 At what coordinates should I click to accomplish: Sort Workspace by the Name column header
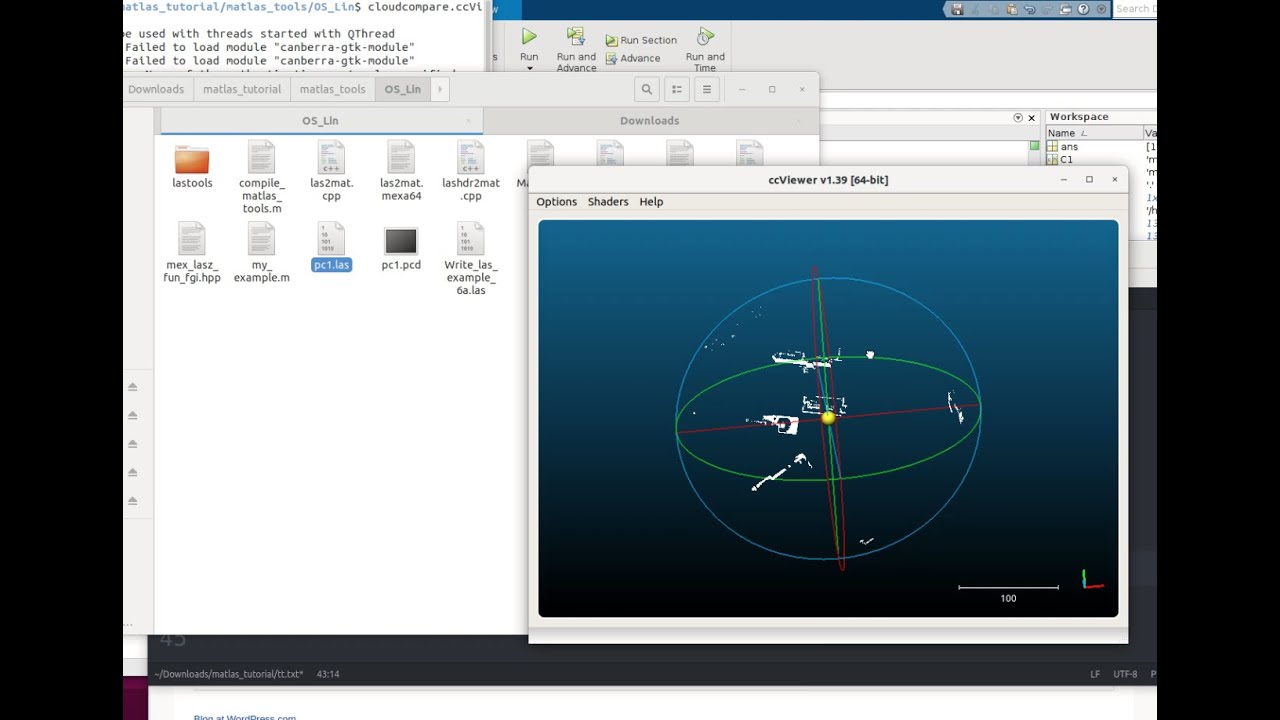coord(1094,133)
